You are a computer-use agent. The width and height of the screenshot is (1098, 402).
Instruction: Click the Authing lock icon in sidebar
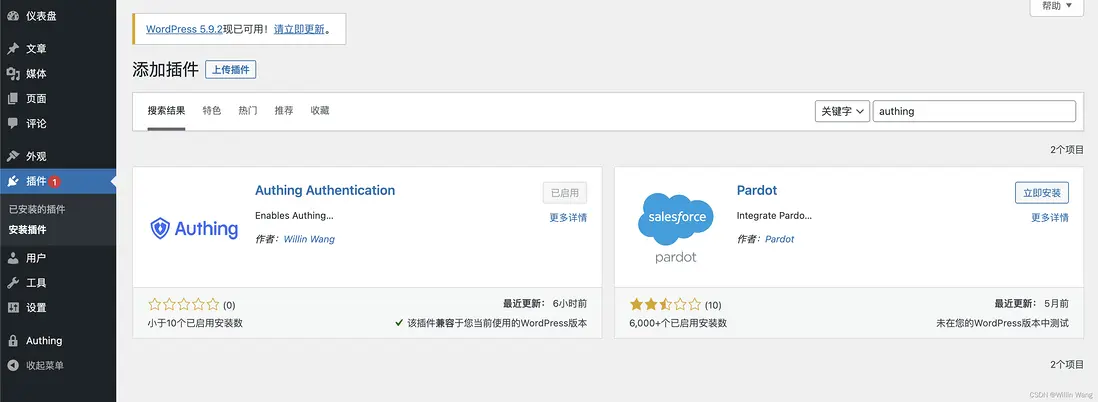pos(13,341)
